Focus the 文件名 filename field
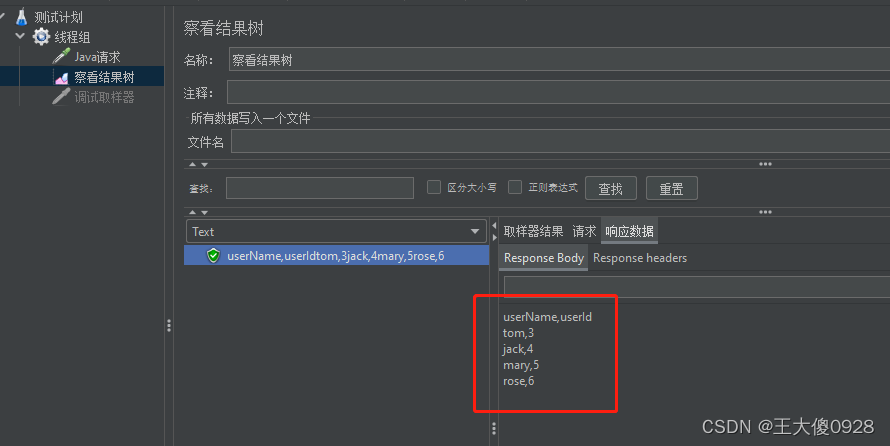 point(560,141)
